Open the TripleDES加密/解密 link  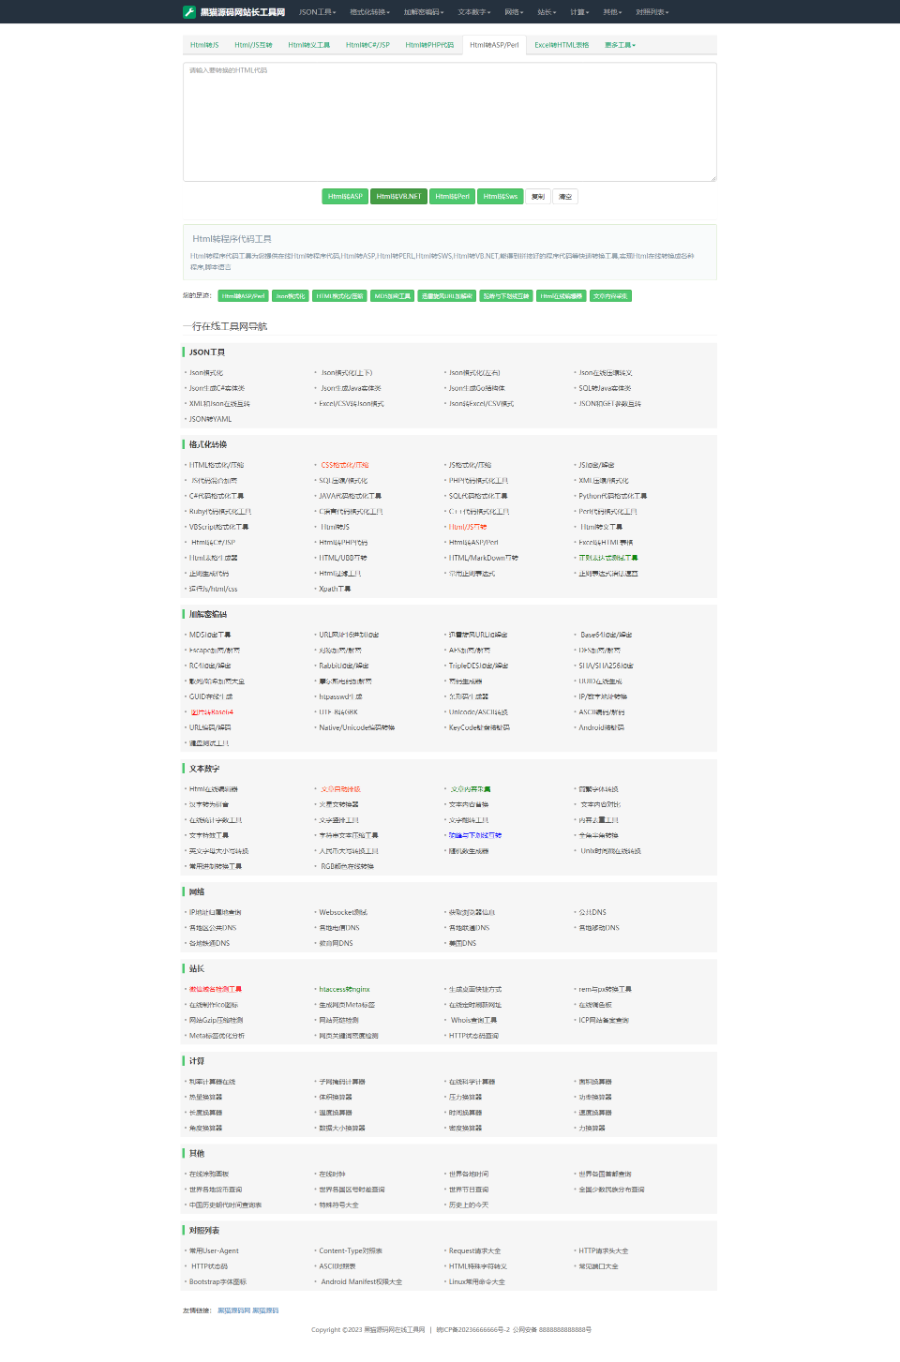(x=478, y=666)
